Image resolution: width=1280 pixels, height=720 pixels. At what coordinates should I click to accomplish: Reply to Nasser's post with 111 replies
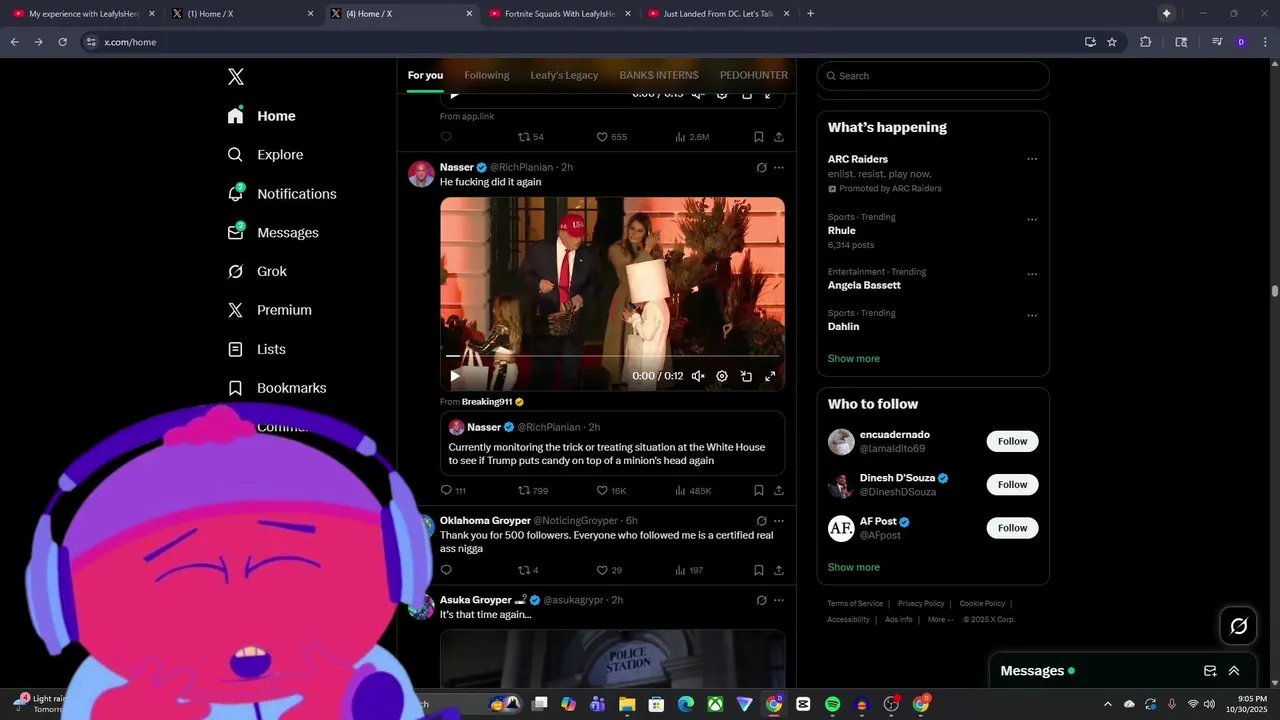[453, 491]
